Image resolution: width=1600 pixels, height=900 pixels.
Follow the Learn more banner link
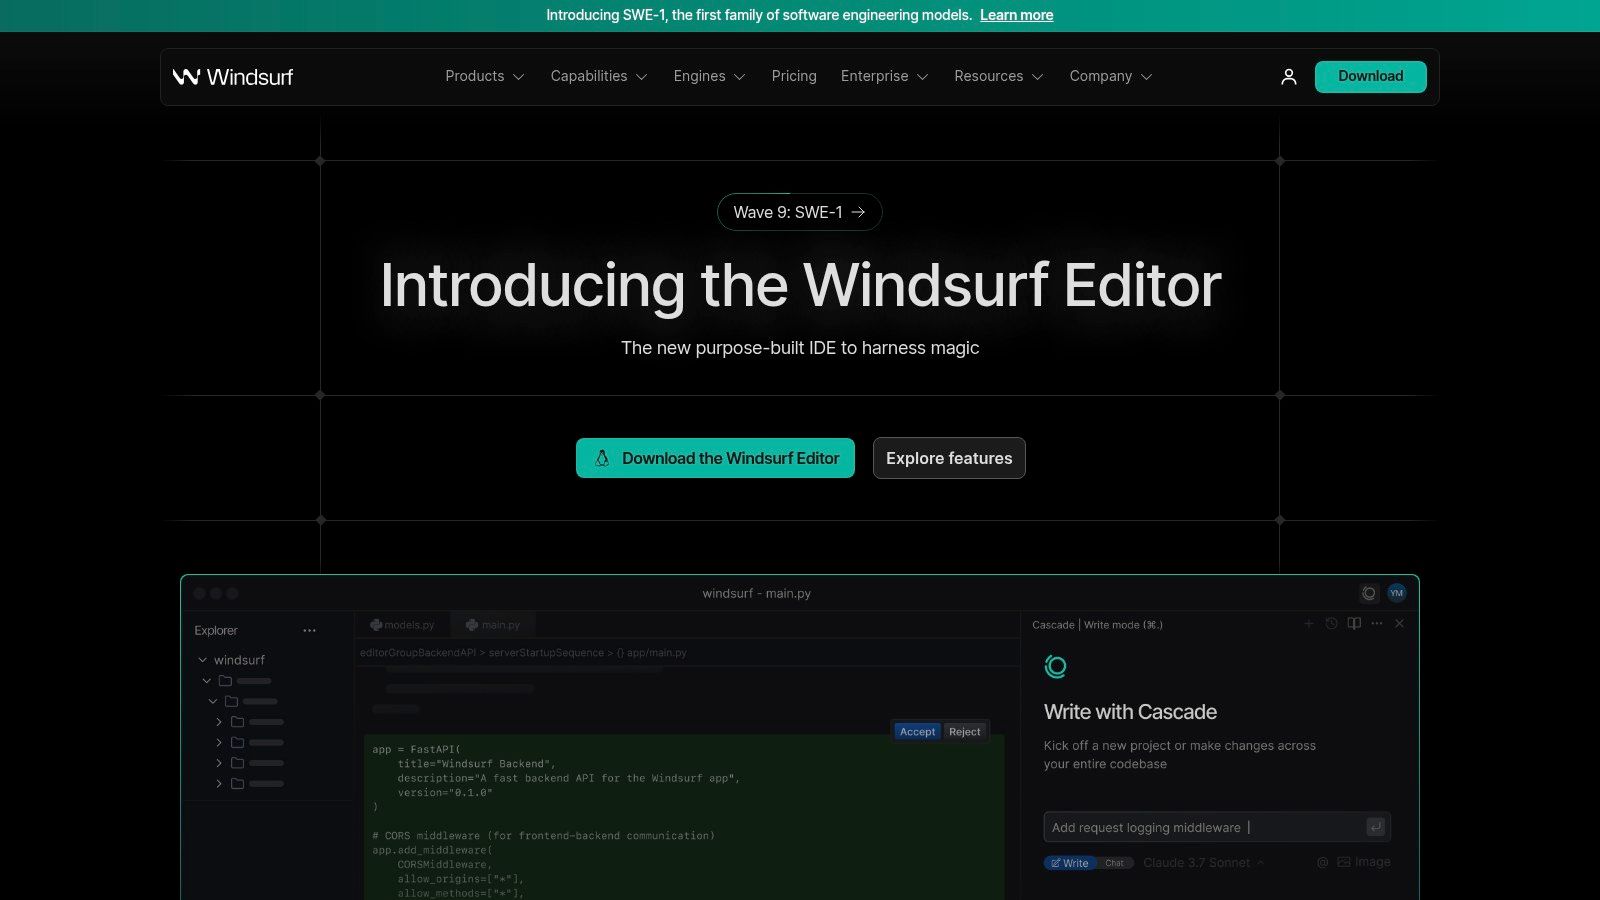tap(1016, 15)
